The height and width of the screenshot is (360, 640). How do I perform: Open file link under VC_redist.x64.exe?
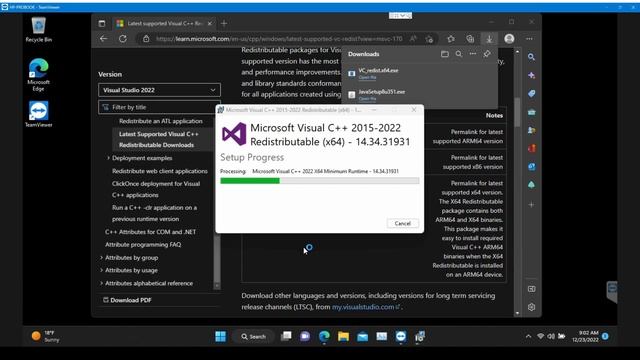367,78
